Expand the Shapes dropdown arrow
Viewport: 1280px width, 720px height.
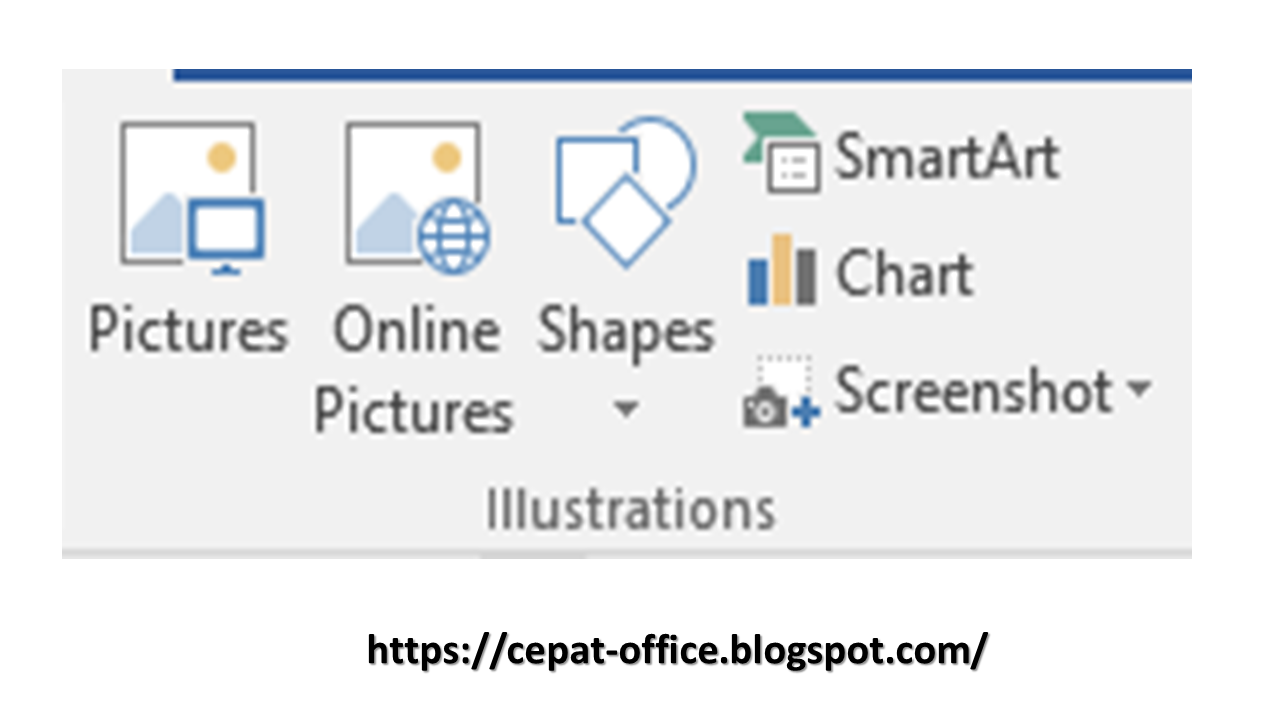(625, 408)
